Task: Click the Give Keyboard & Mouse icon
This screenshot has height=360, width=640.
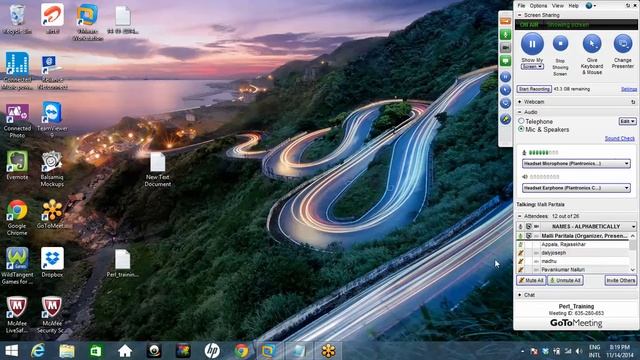Action: [x=592, y=44]
